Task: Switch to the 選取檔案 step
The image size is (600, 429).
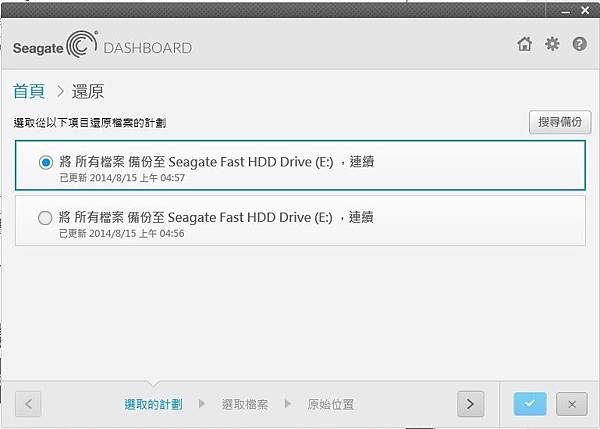Action: point(245,405)
